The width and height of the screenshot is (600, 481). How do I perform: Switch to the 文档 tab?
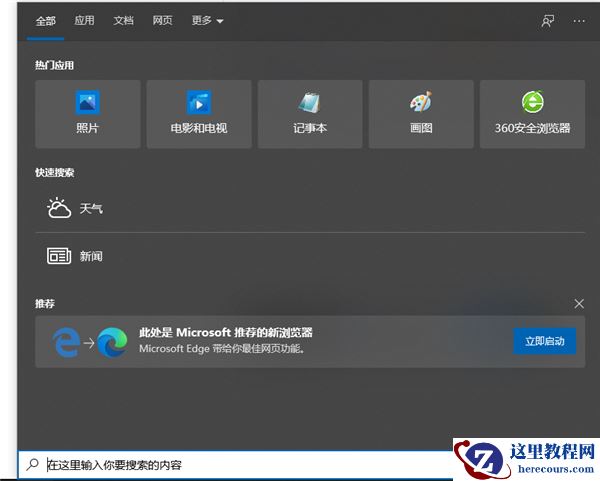tap(123, 20)
